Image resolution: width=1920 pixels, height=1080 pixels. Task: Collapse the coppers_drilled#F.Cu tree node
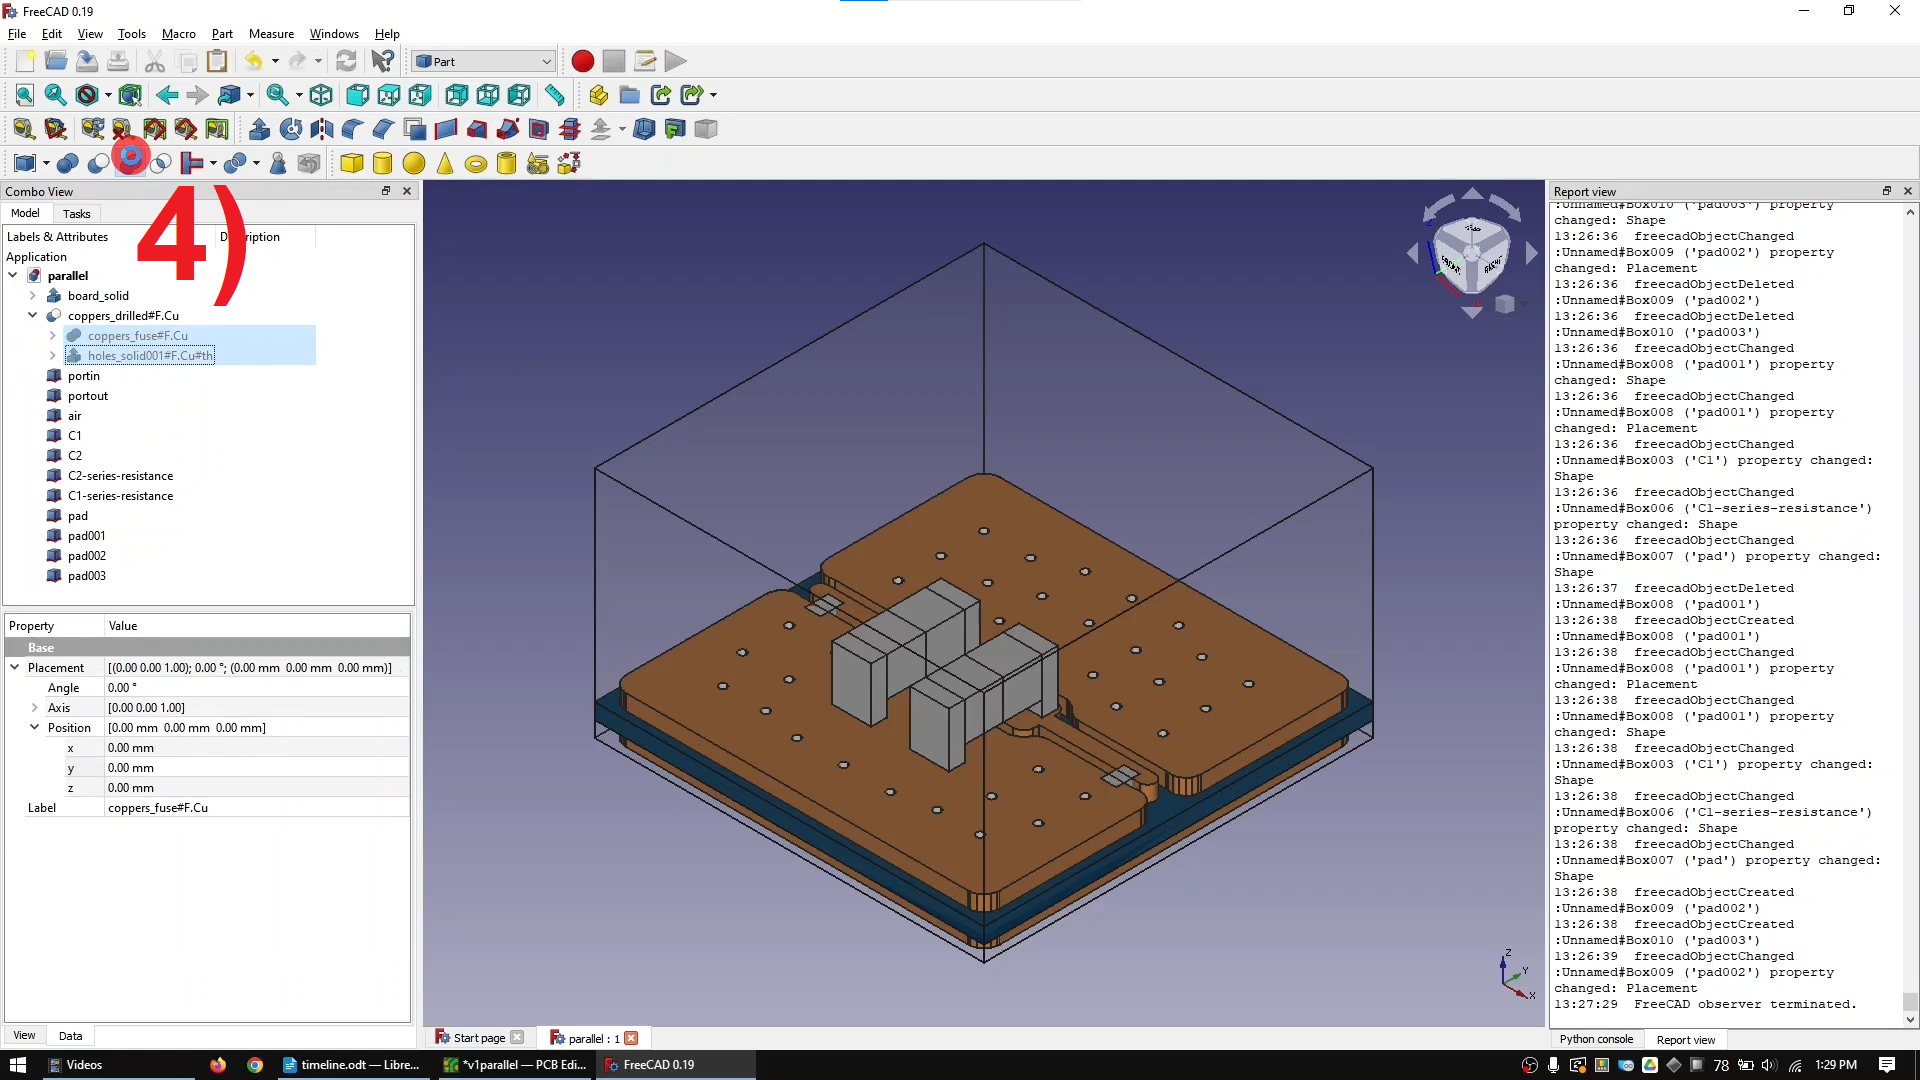click(x=33, y=315)
